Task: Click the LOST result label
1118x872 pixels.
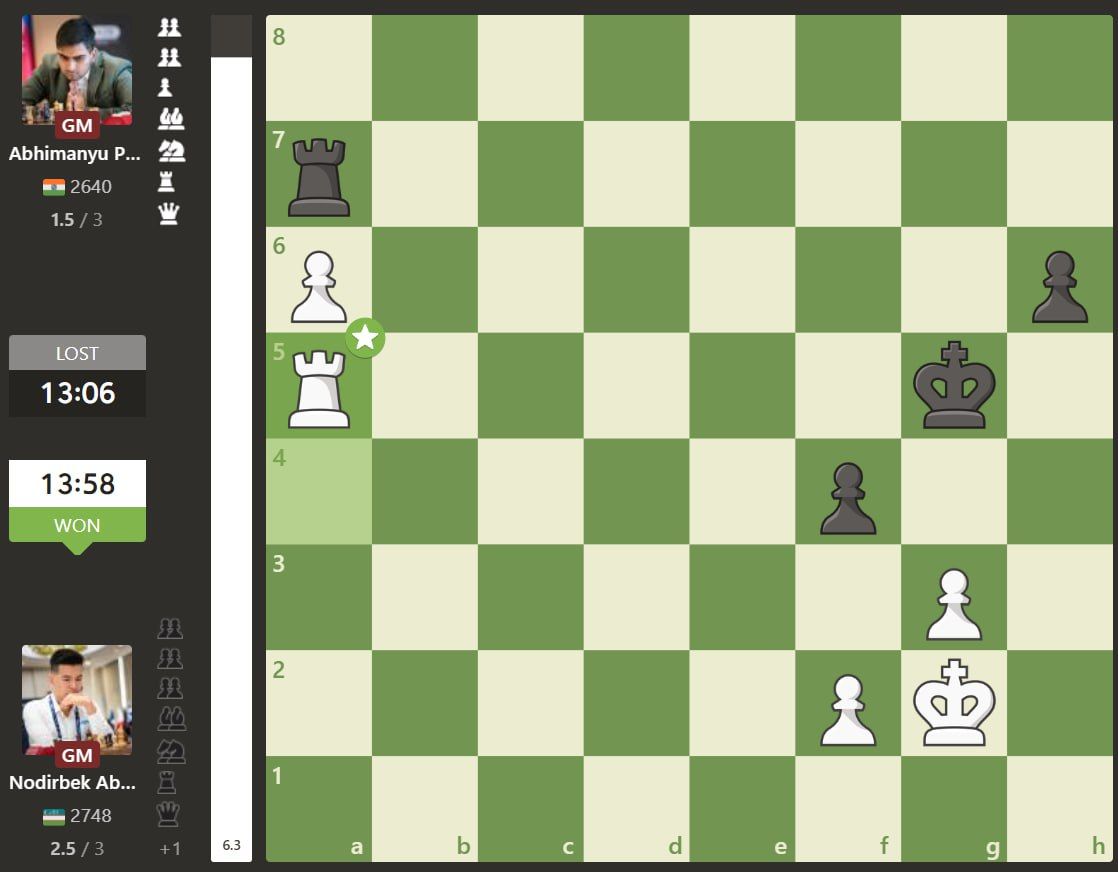Action: pos(77,353)
